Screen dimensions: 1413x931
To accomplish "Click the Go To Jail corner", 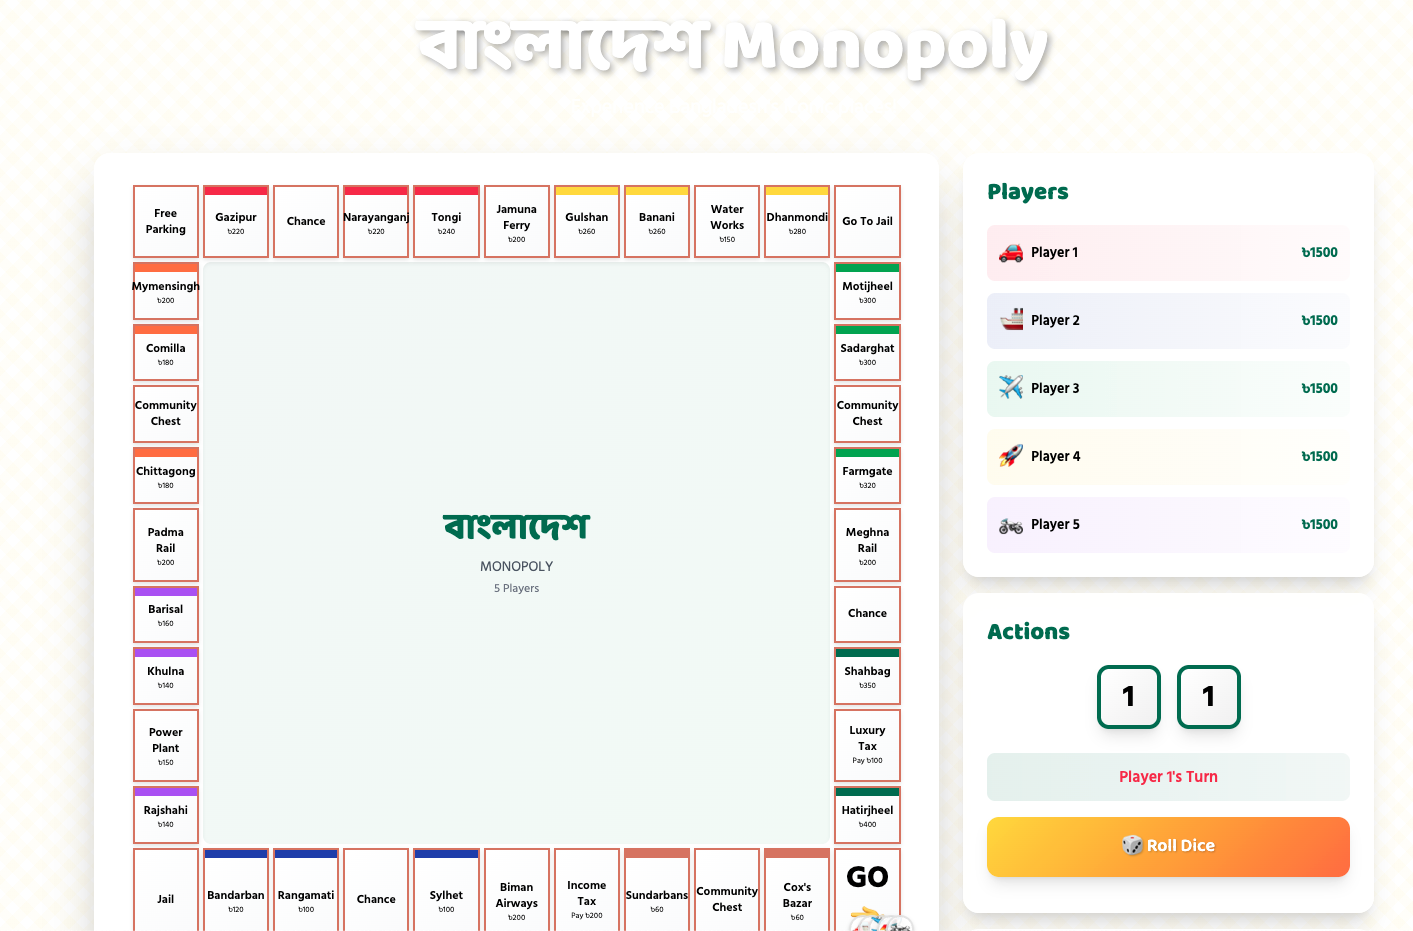I will click(867, 222).
